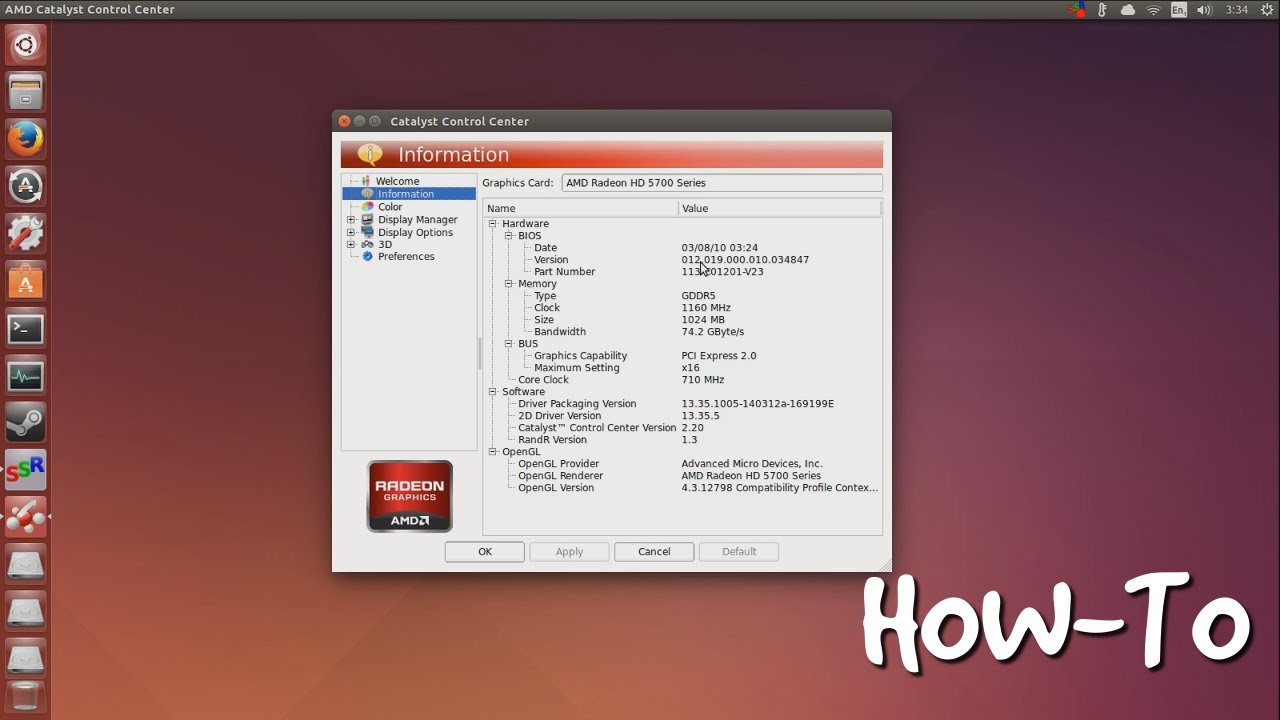Click the Information bubble header icon

(370, 154)
